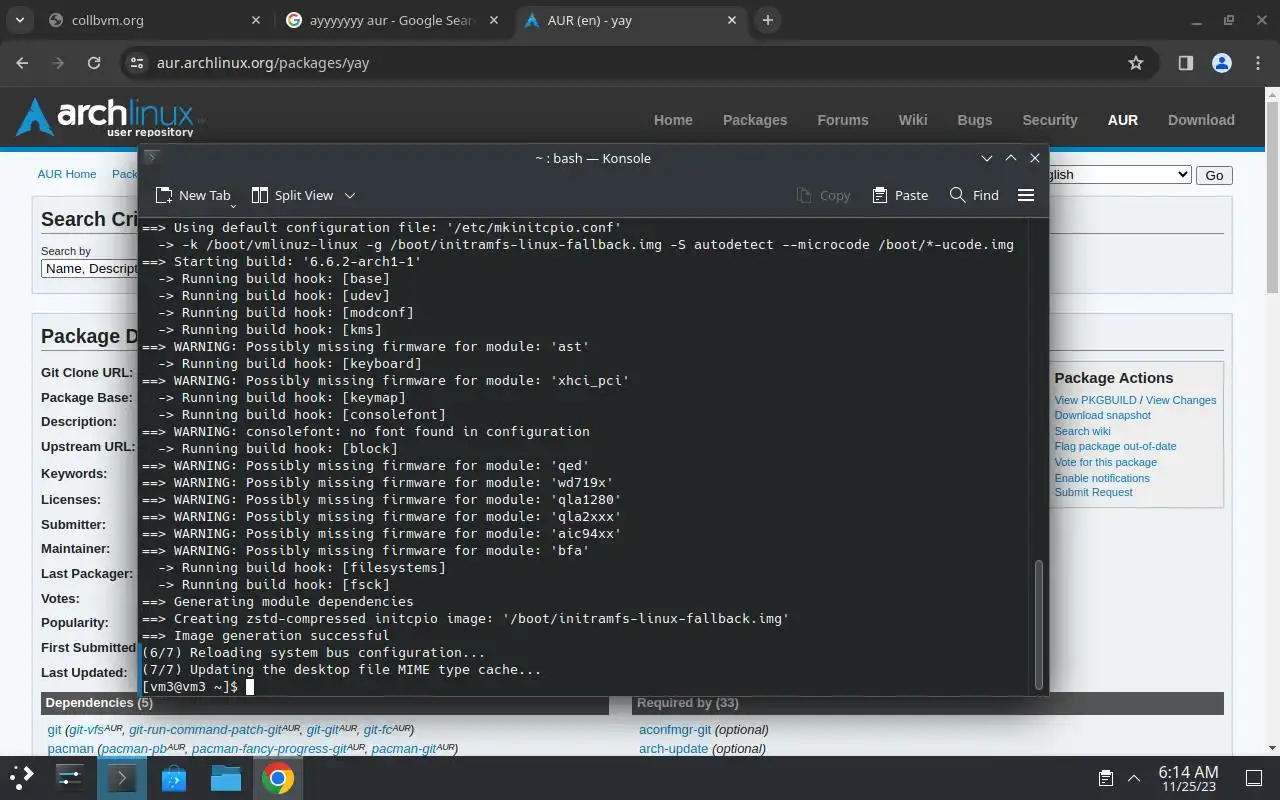The image size is (1280, 800).
Task: Open the Home nav link
Action: pos(673,120)
